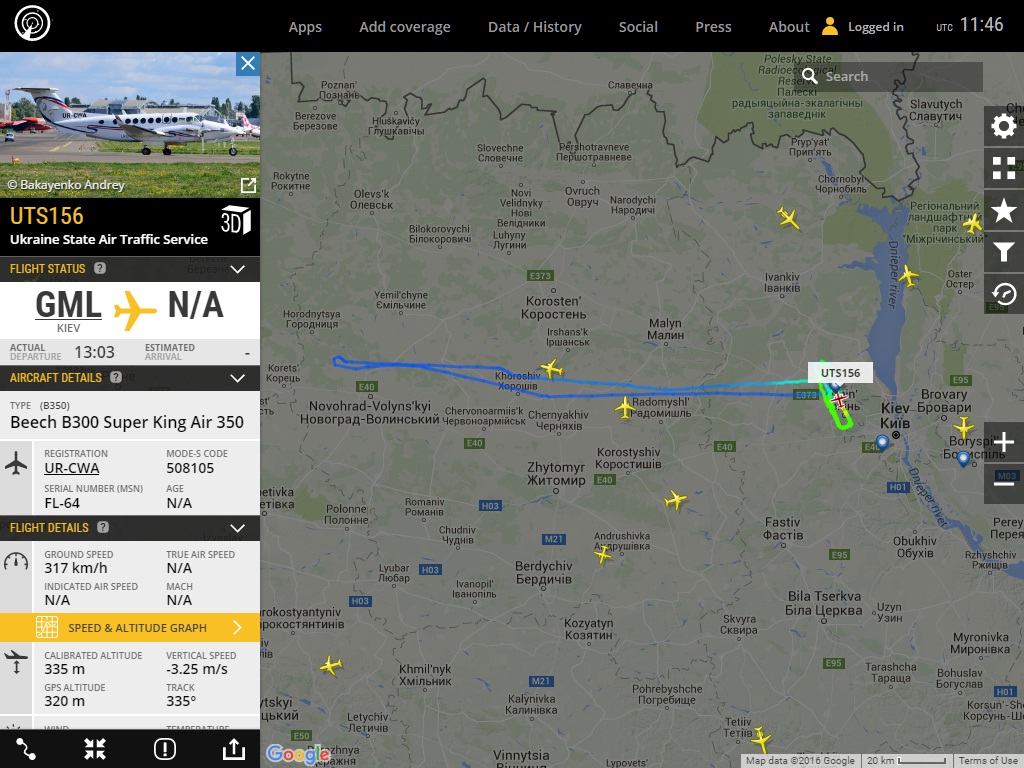
Task: Collapse the Flight Status section
Action: [x=238, y=269]
